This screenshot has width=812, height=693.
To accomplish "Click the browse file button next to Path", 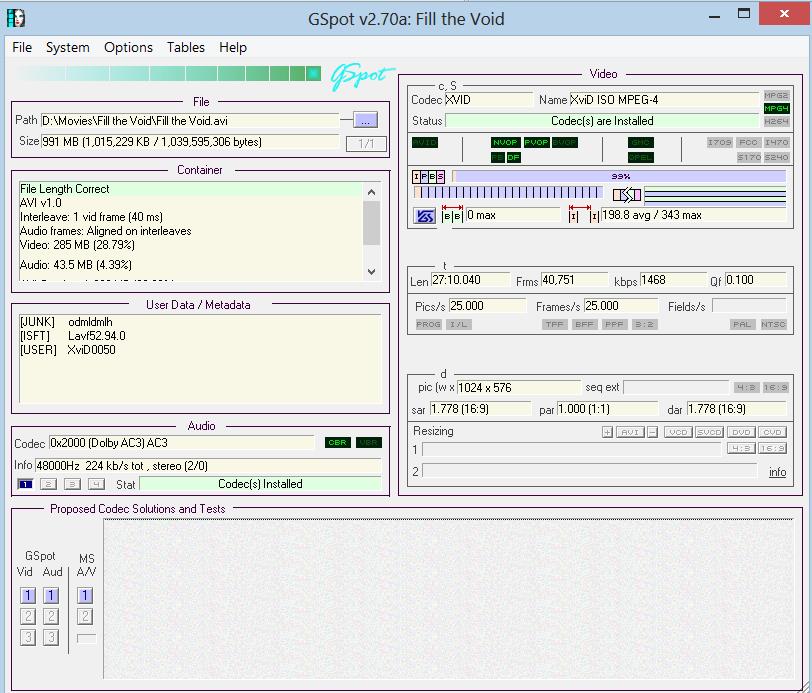I will (x=366, y=121).
